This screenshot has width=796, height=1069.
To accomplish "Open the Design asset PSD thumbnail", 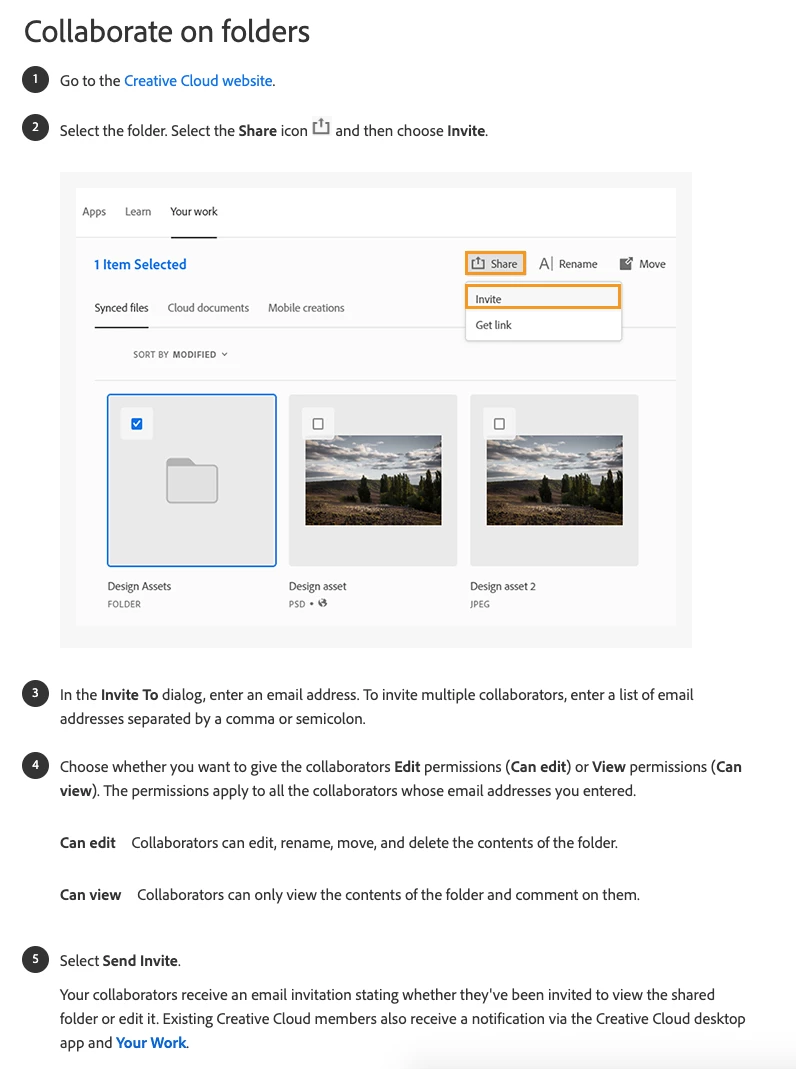I will coord(373,480).
